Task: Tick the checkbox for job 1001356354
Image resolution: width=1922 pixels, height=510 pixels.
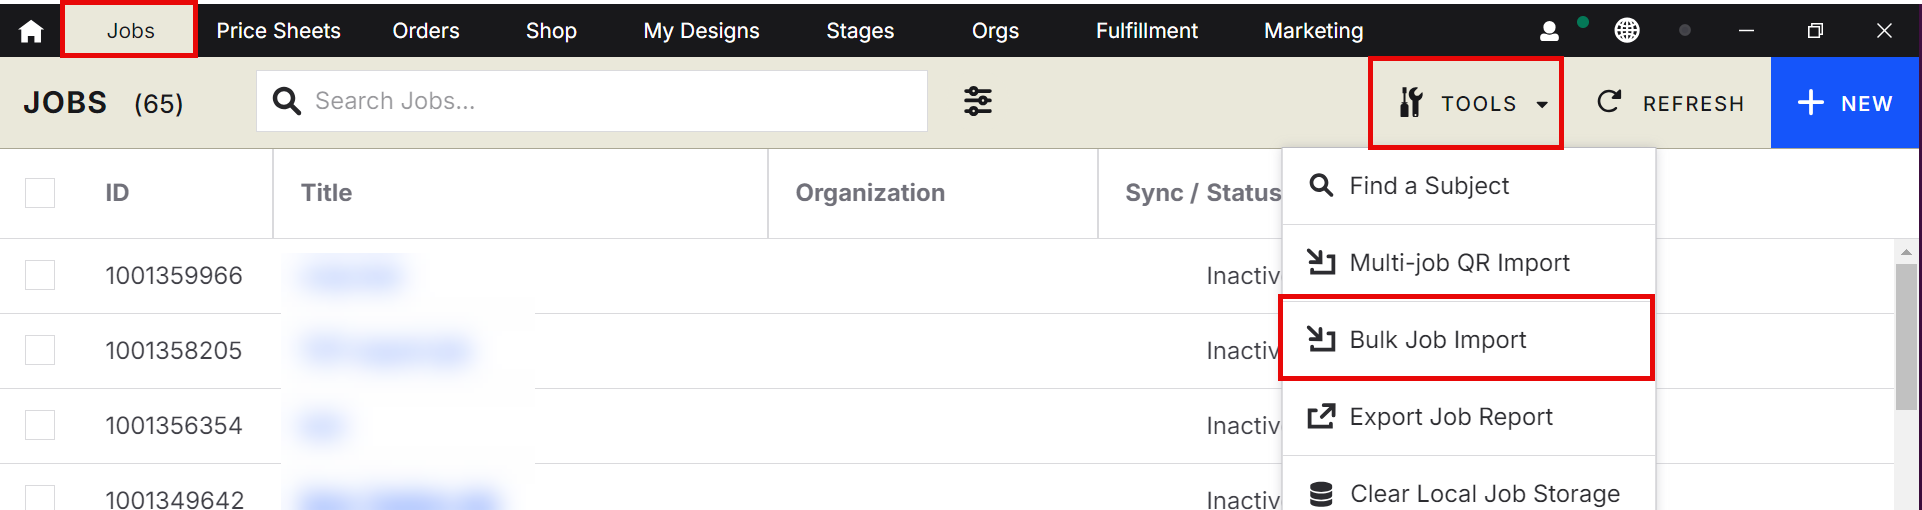Action: pyautogui.click(x=40, y=425)
